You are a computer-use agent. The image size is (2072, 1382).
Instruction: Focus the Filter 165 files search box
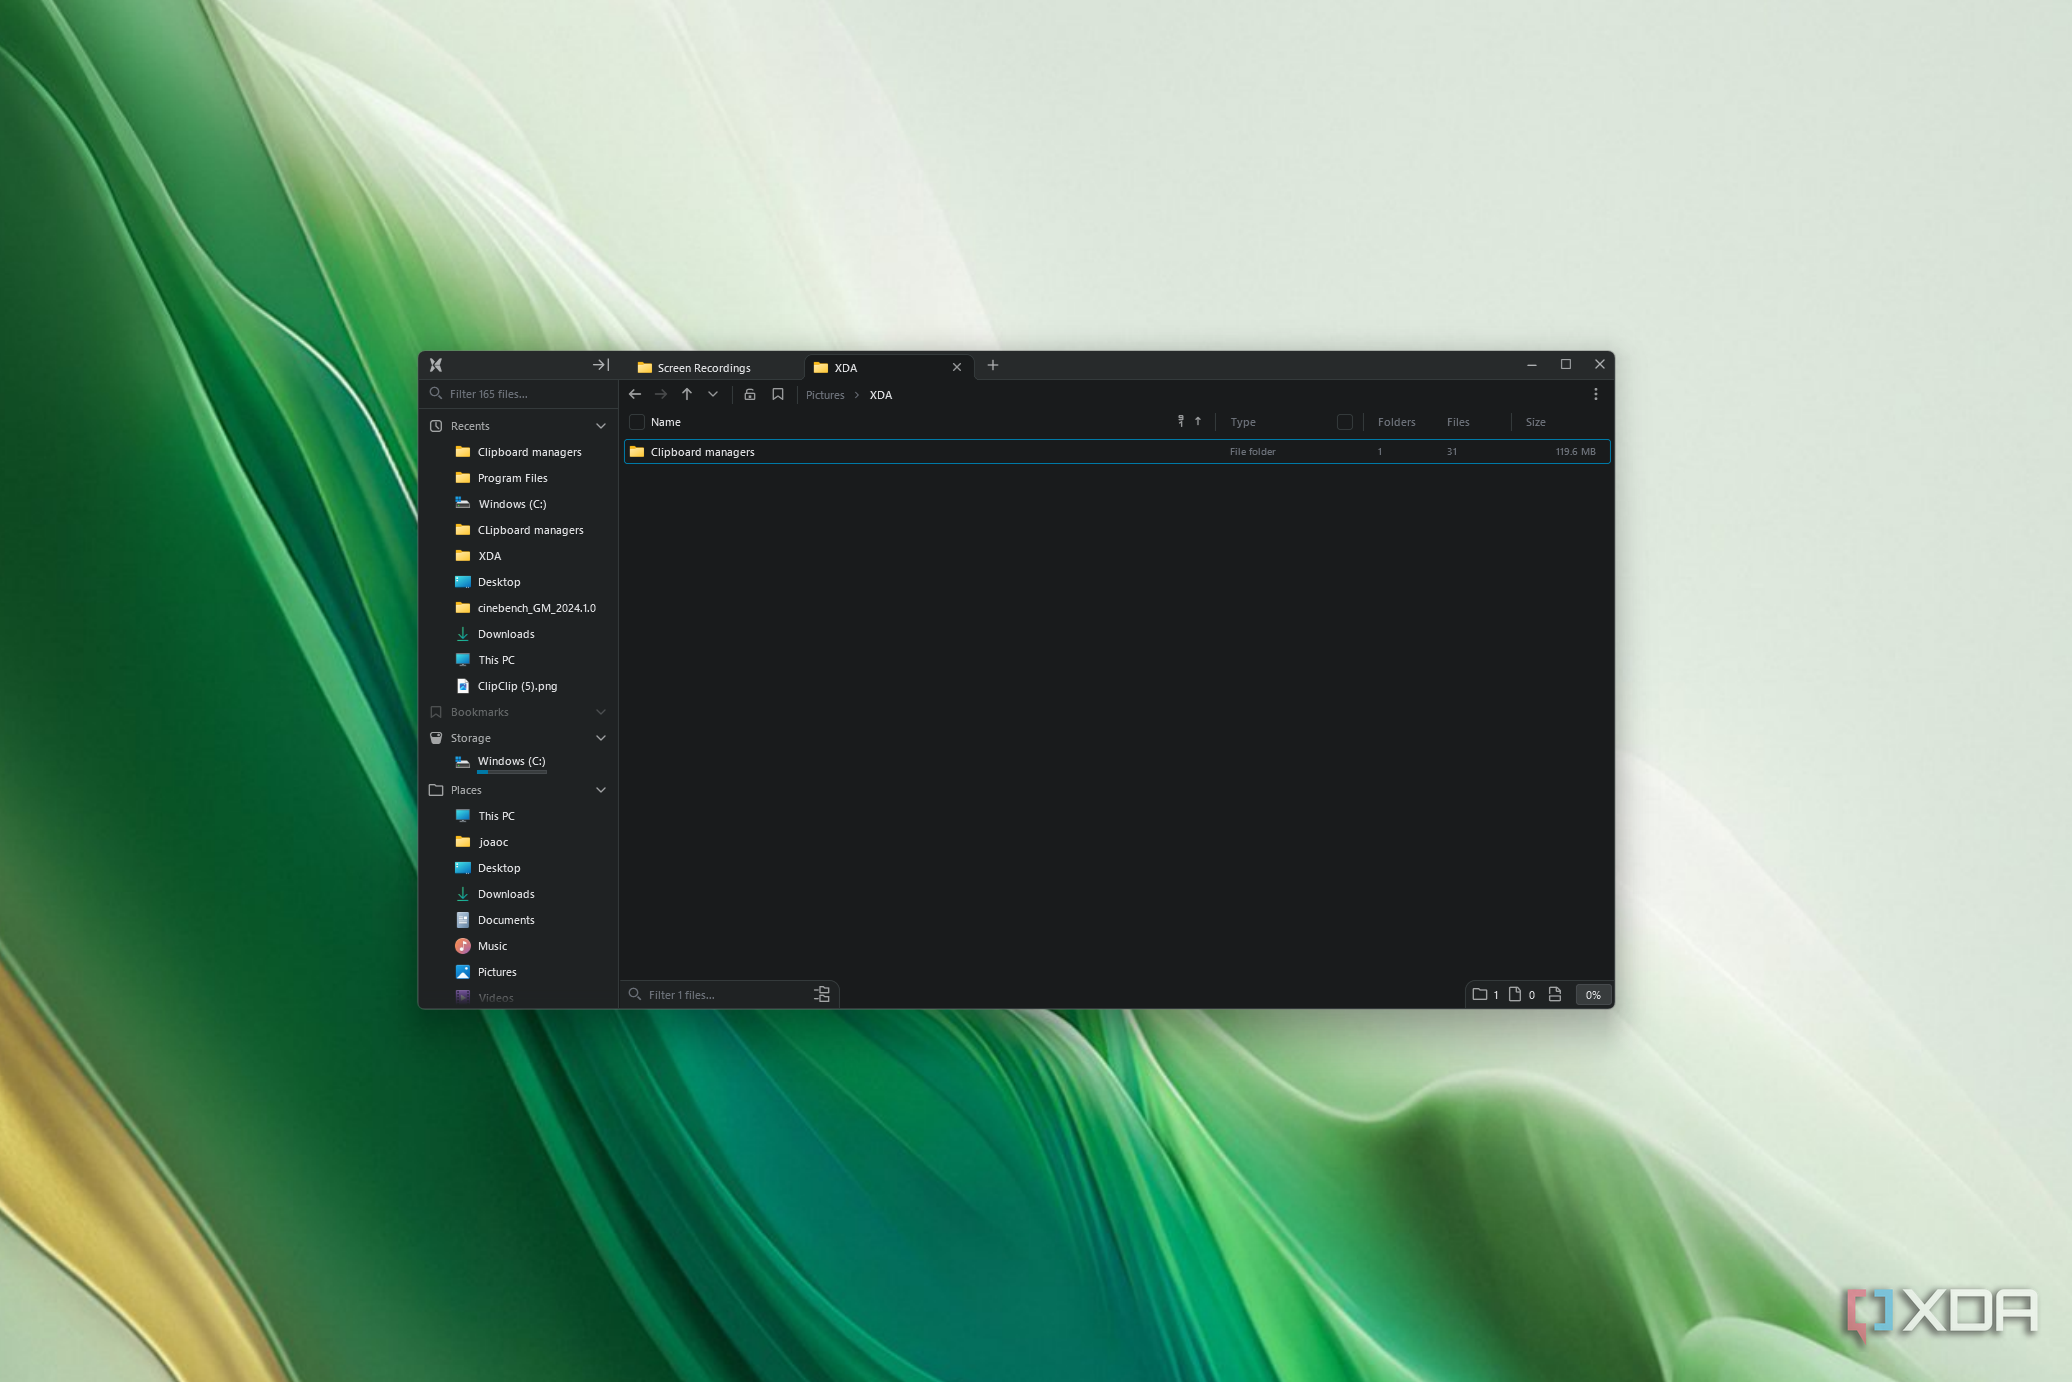pos(518,394)
